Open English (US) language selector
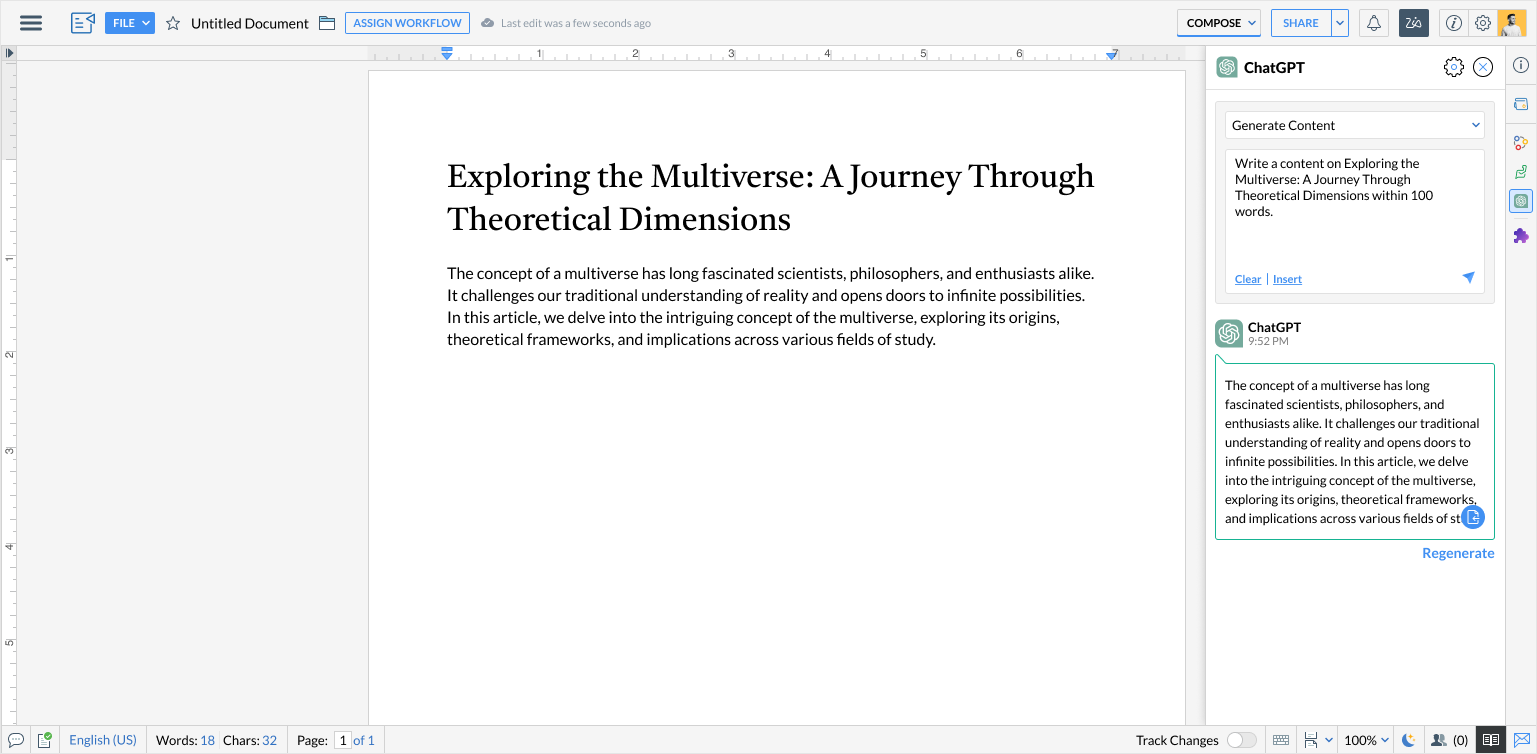This screenshot has width=1537, height=754. coord(103,740)
